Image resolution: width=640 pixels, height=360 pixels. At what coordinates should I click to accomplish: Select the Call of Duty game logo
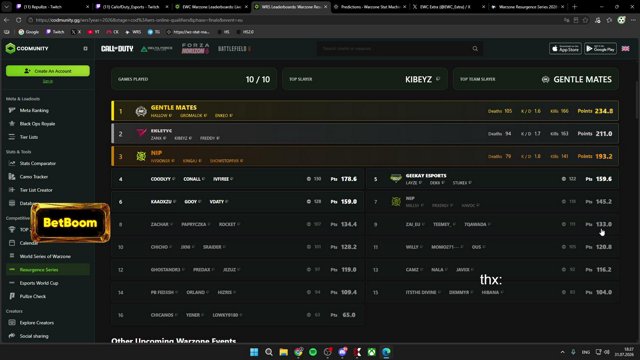click(117, 49)
